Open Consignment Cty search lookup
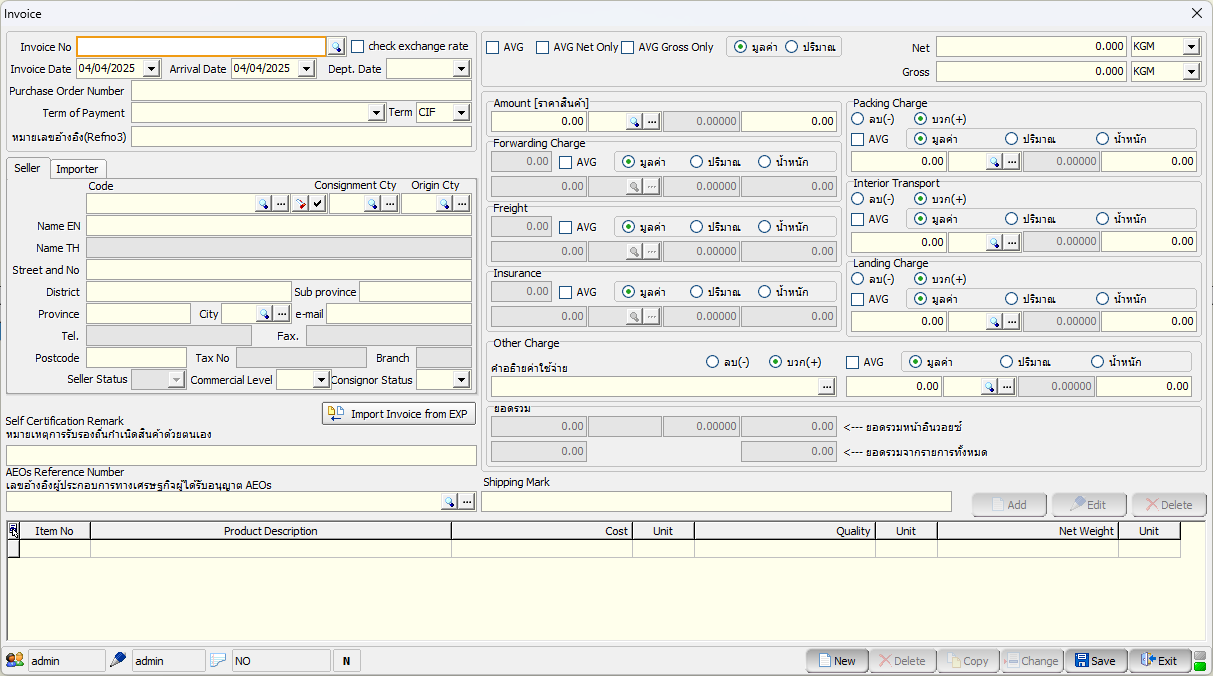This screenshot has width=1213, height=676. [x=371, y=204]
